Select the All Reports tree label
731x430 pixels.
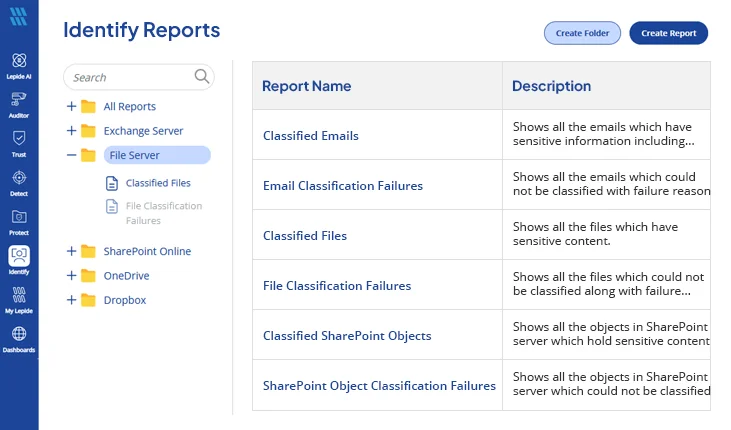130,107
